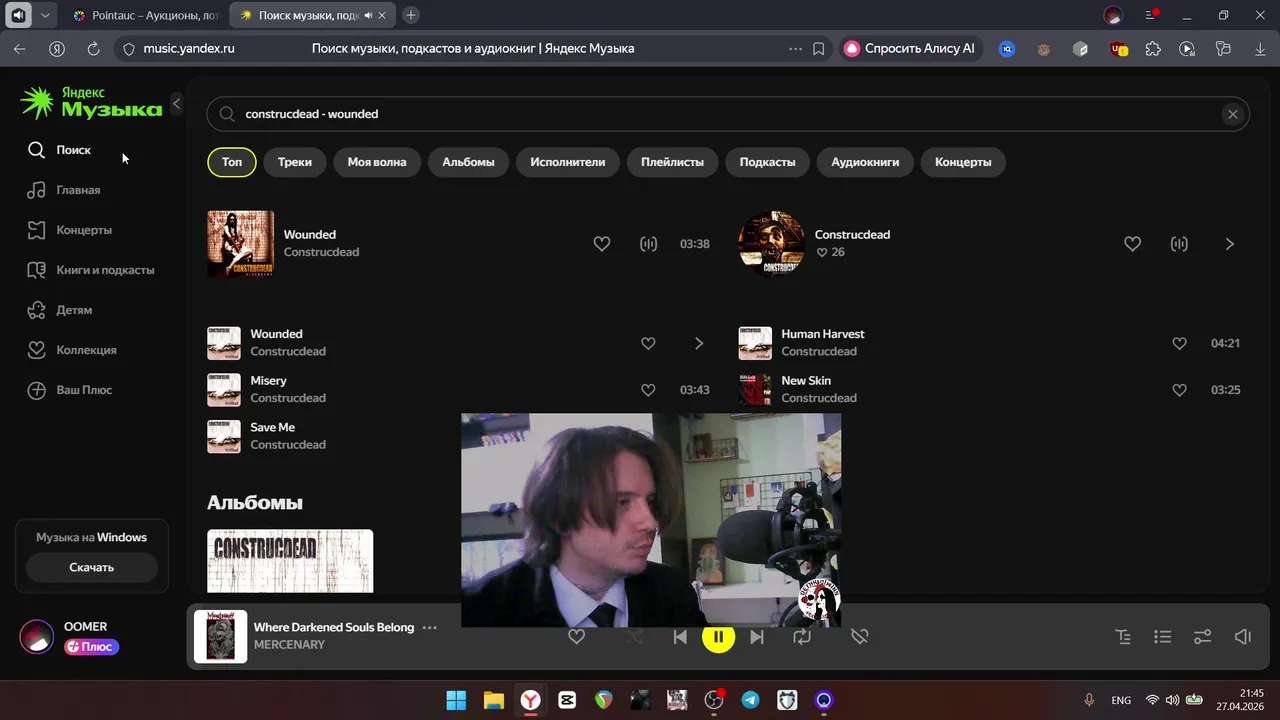Toggle repeat mode
The width and height of the screenshot is (1280, 720).
pos(802,637)
